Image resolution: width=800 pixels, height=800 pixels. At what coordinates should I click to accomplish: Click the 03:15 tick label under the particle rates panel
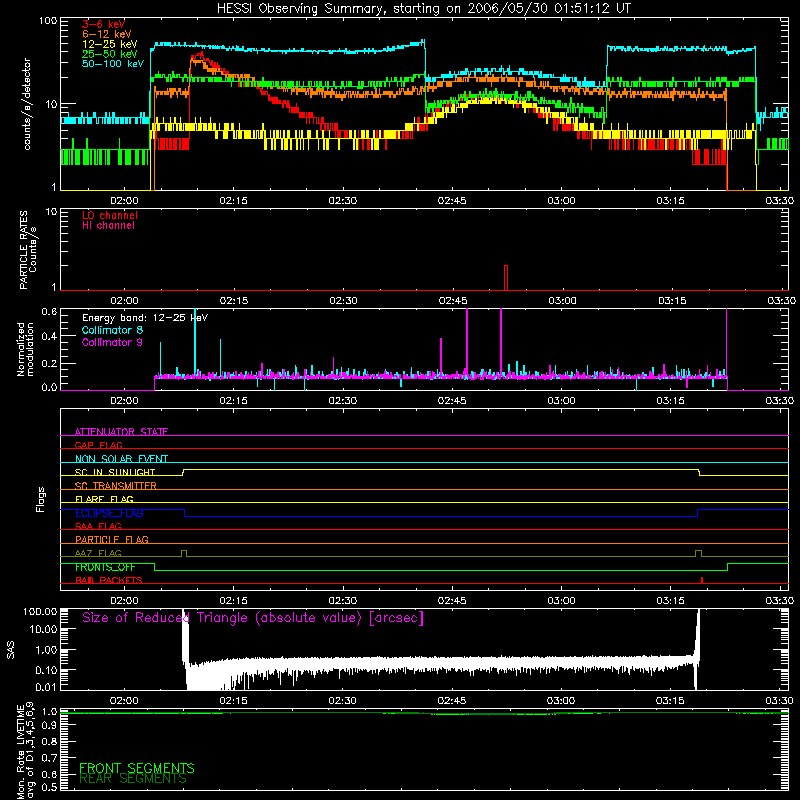672,301
